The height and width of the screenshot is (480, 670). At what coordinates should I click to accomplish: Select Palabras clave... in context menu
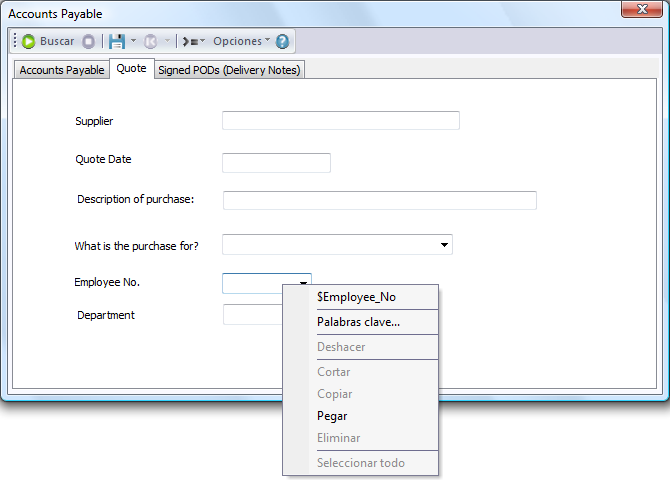coord(358,322)
